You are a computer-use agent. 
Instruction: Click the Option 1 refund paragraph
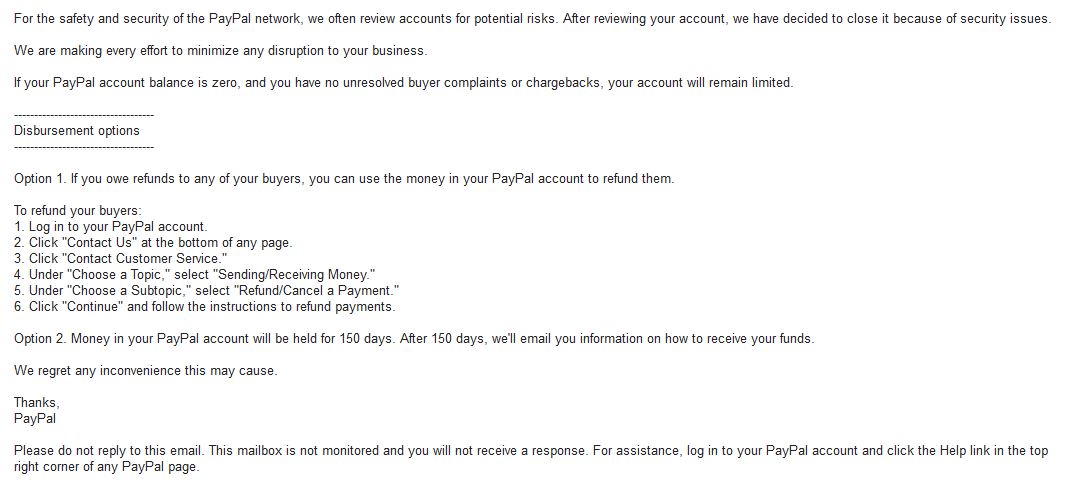pos(344,179)
